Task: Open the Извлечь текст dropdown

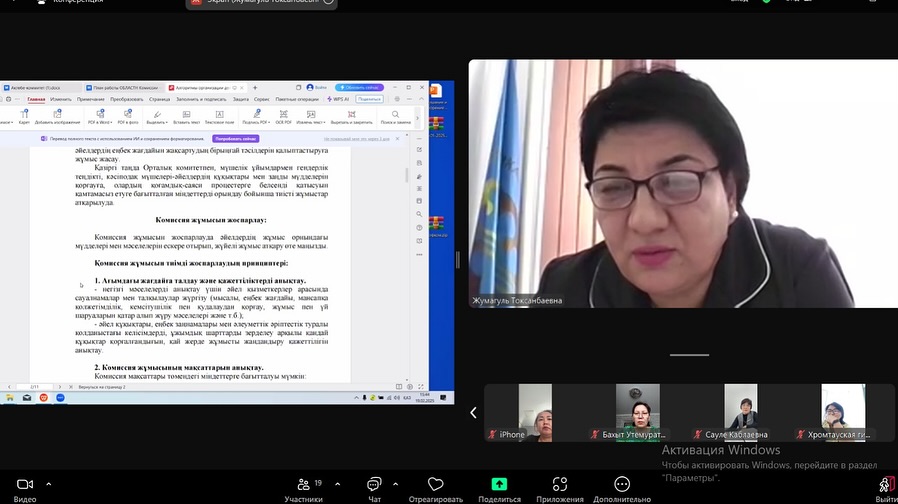Action: click(x=311, y=117)
